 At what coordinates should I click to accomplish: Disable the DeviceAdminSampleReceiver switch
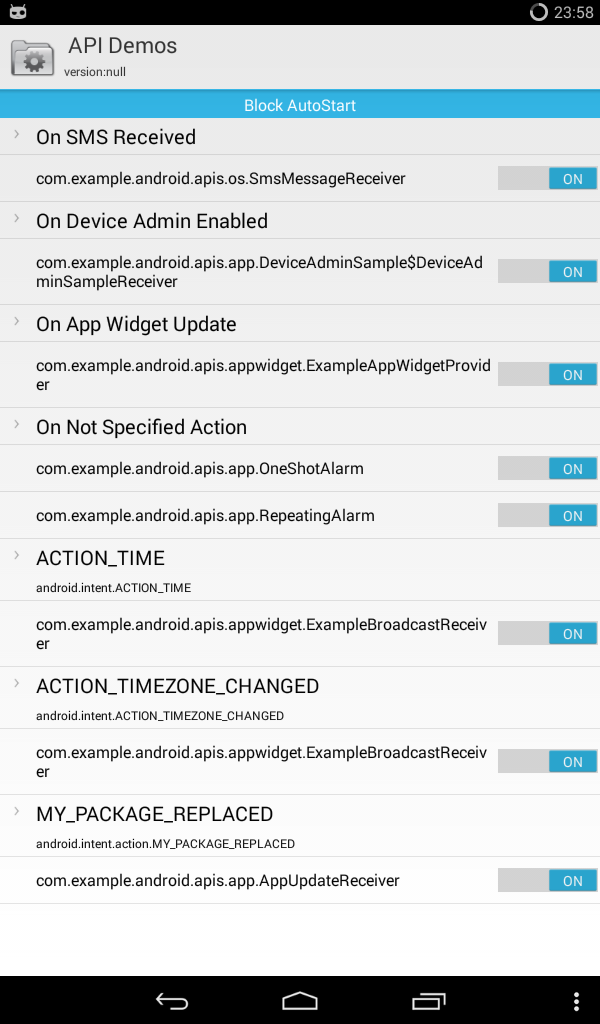point(547,272)
